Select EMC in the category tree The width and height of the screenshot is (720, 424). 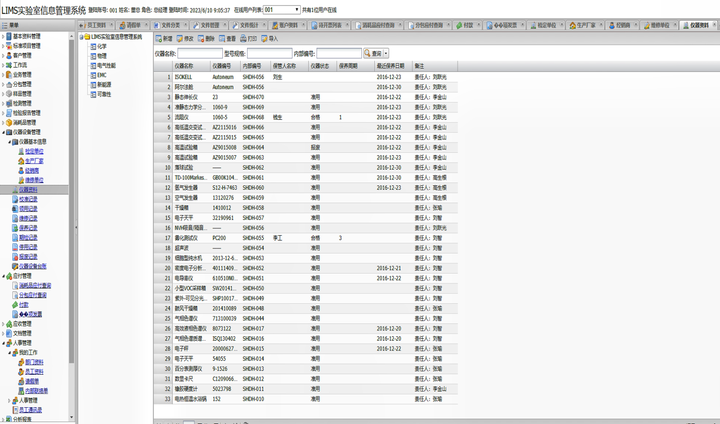(x=101, y=75)
